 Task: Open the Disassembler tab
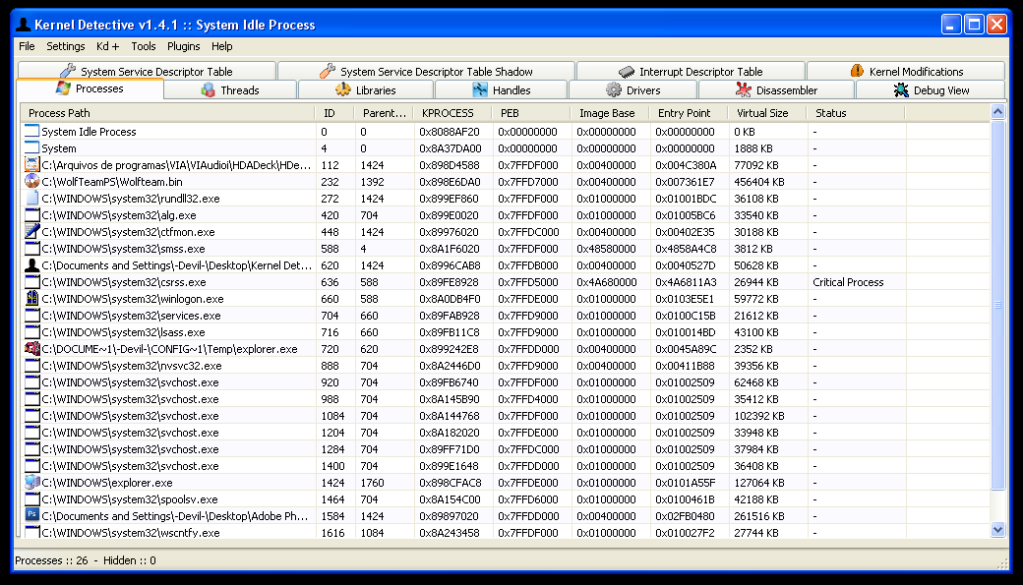775,90
